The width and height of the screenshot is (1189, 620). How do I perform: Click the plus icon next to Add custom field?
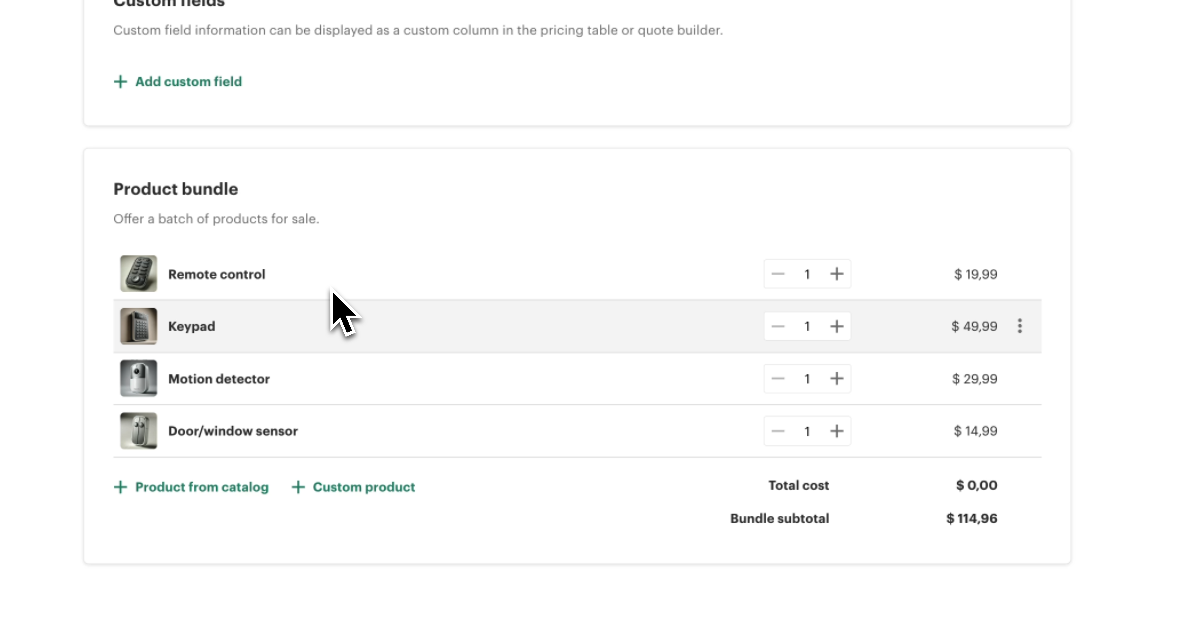click(120, 81)
